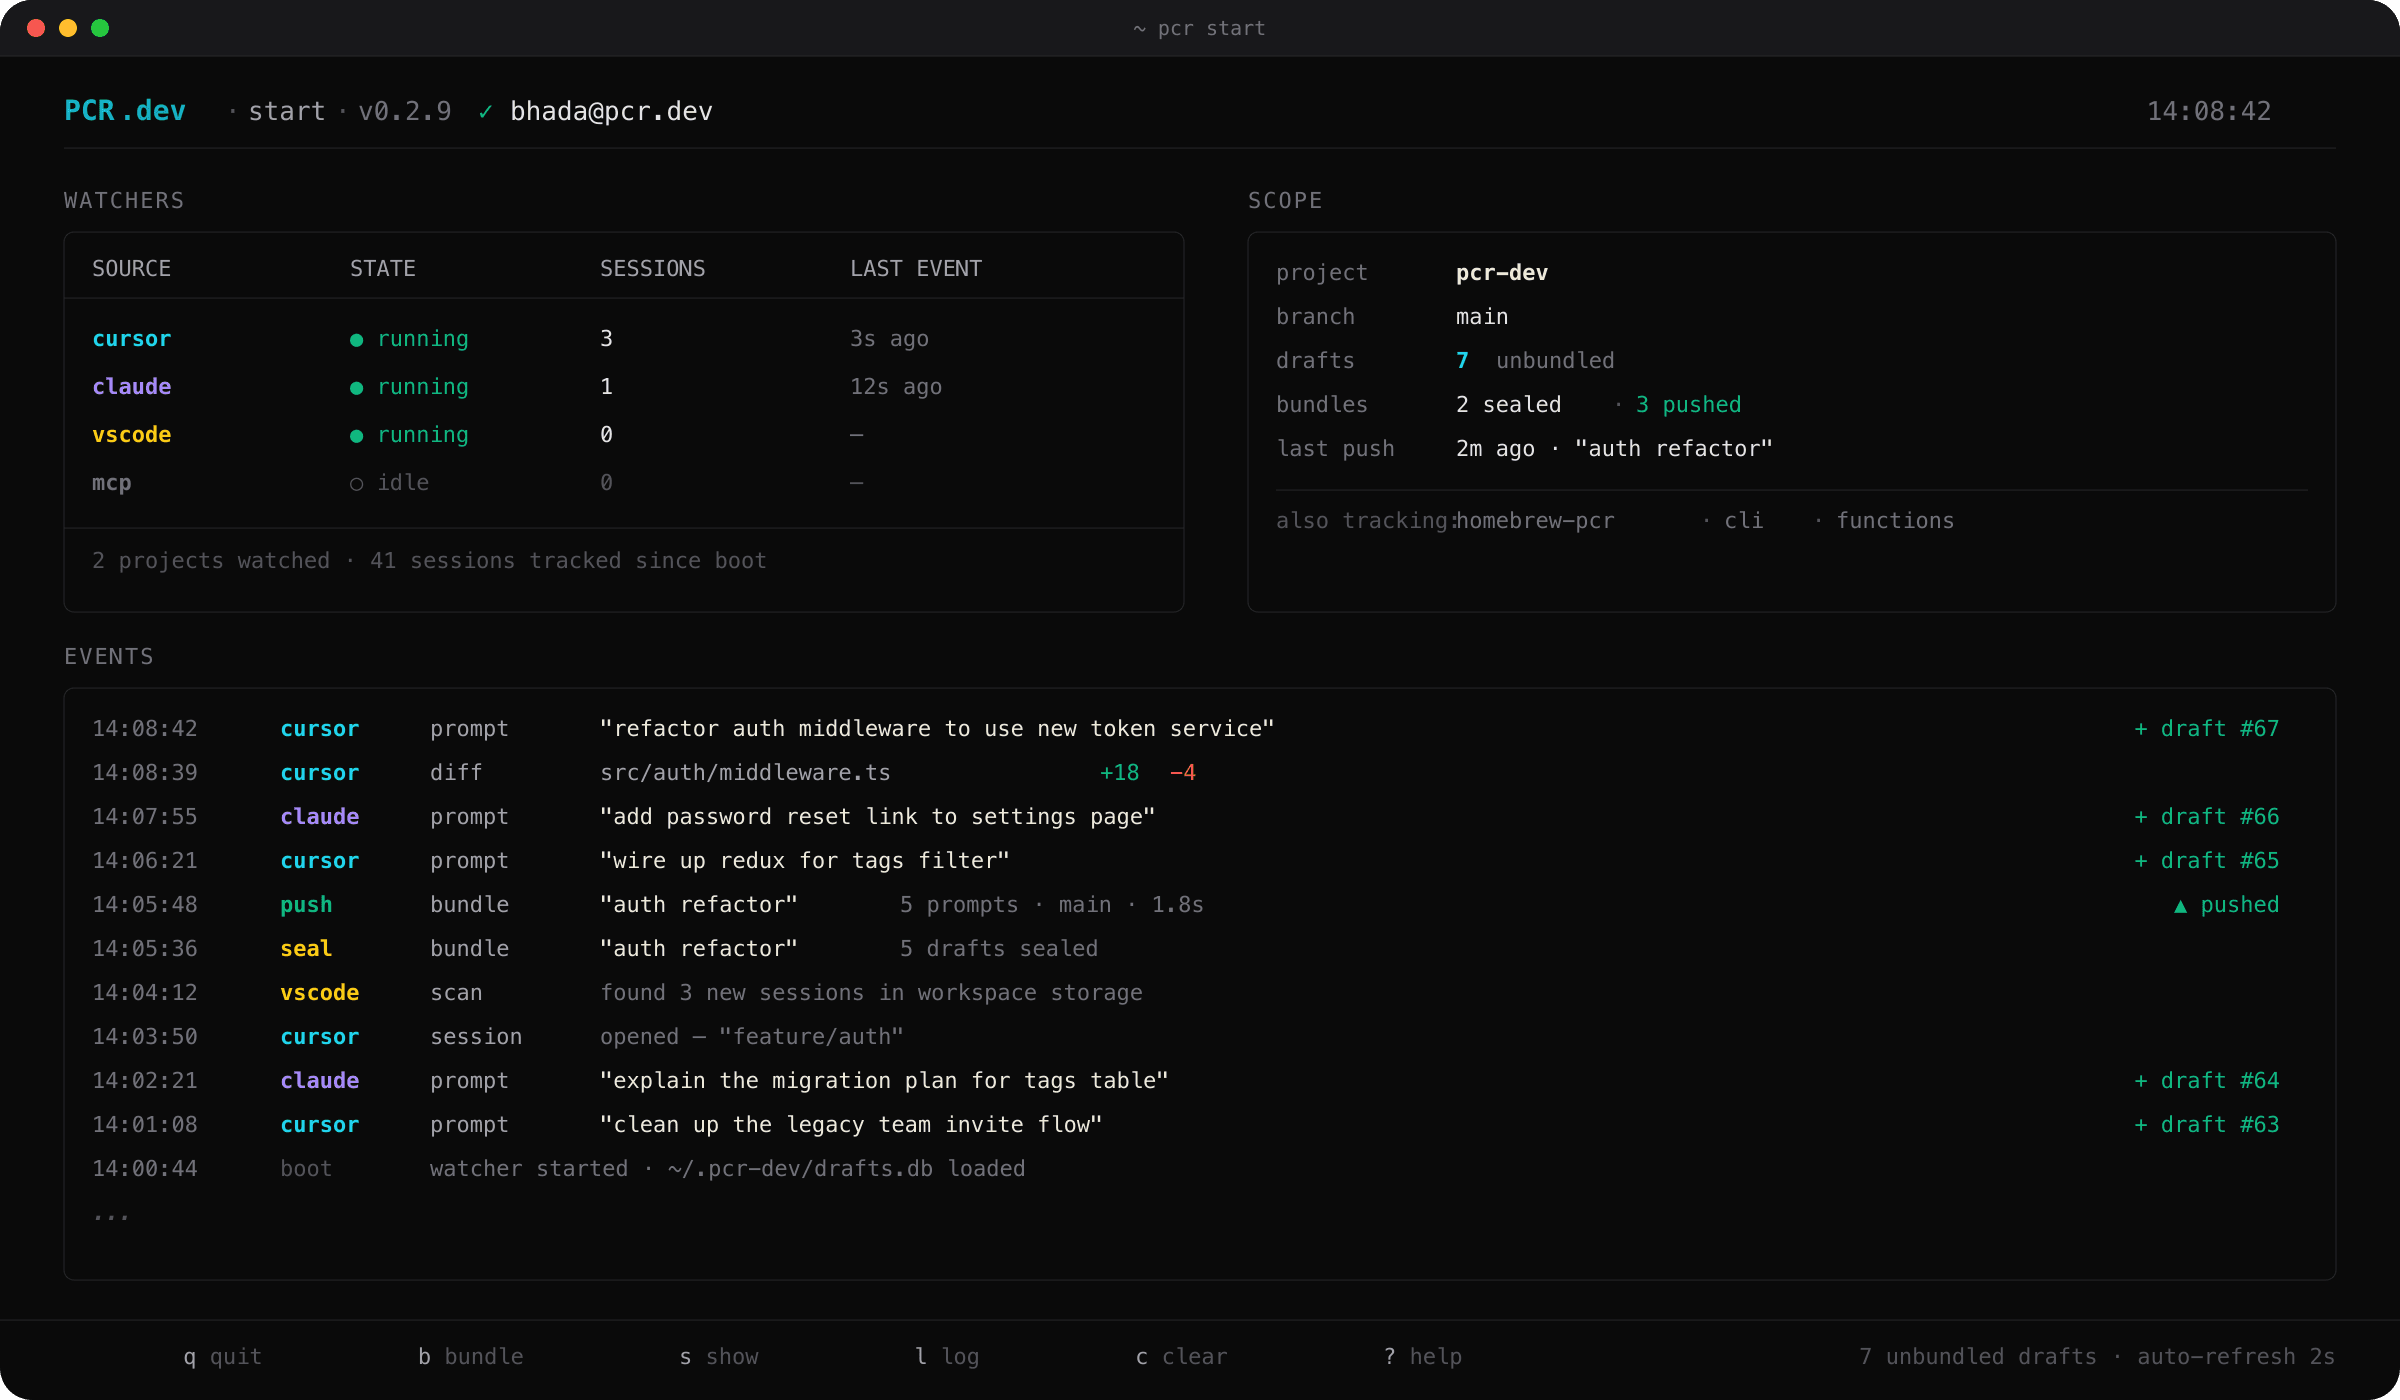Click '3 pushed' bundles value
This screenshot has width=2400, height=1400.
coord(1689,405)
